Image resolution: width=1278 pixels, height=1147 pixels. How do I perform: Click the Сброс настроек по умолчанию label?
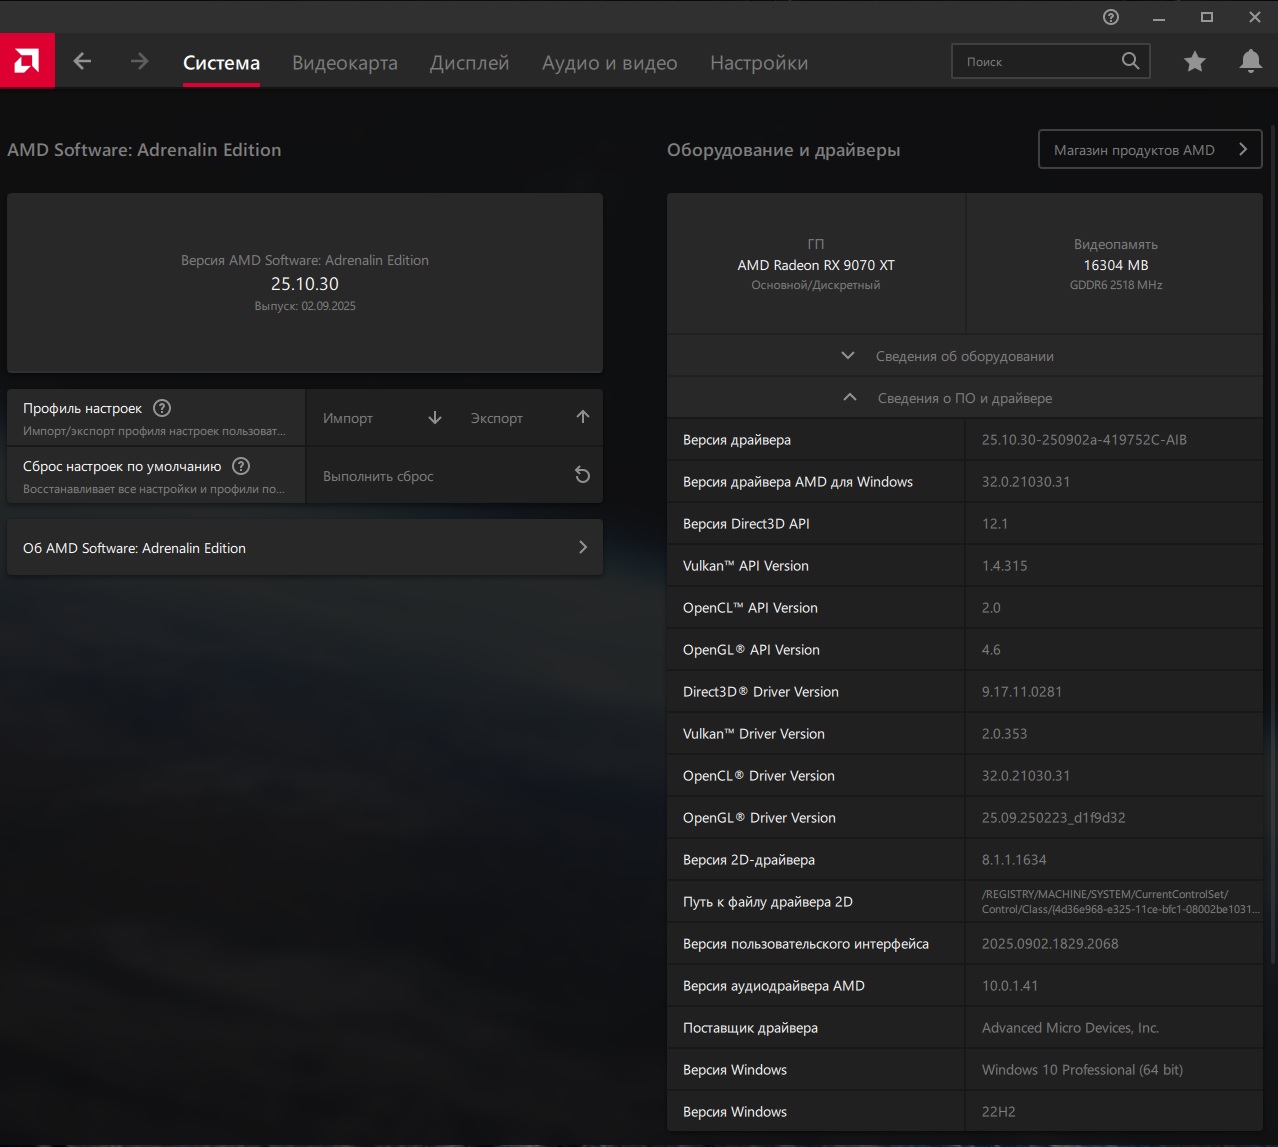[122, 466]
